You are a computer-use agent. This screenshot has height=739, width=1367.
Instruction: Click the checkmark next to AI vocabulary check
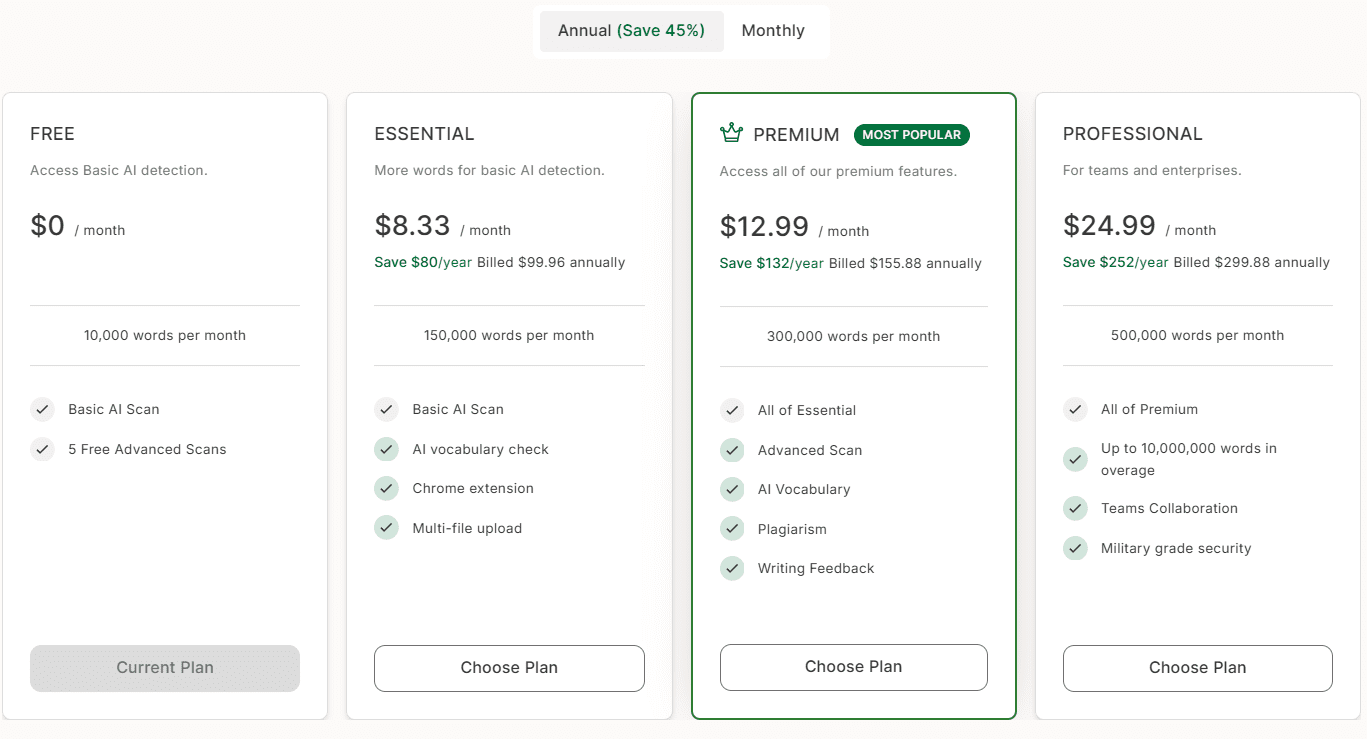(386, 449)
